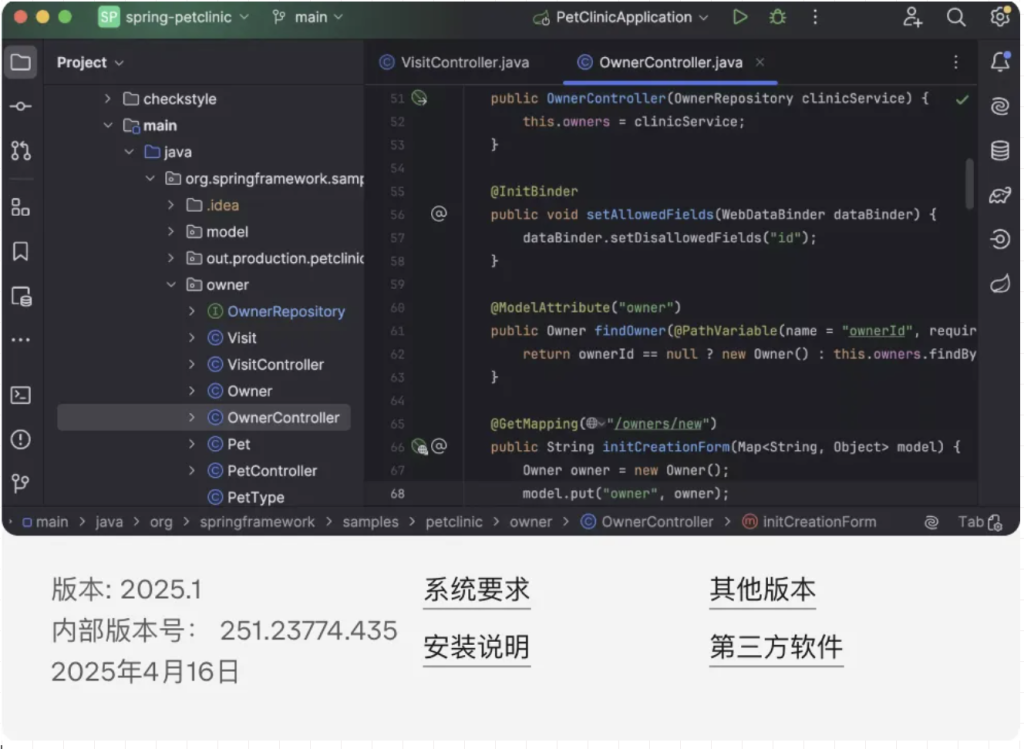Open the Bookmarks tool window icon
The image size is (1024, 749).
tap(21, 251)
